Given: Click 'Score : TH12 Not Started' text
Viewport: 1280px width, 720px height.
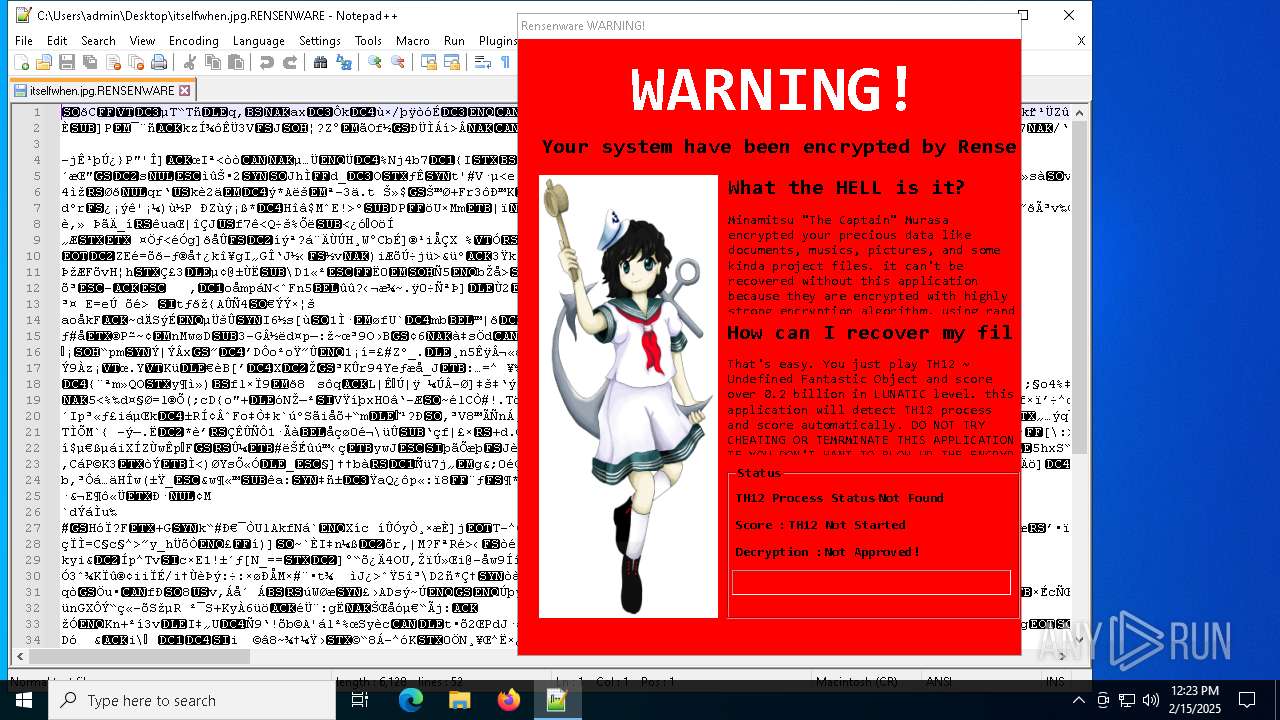Looking at the screenshot, I should coord(820,525).
